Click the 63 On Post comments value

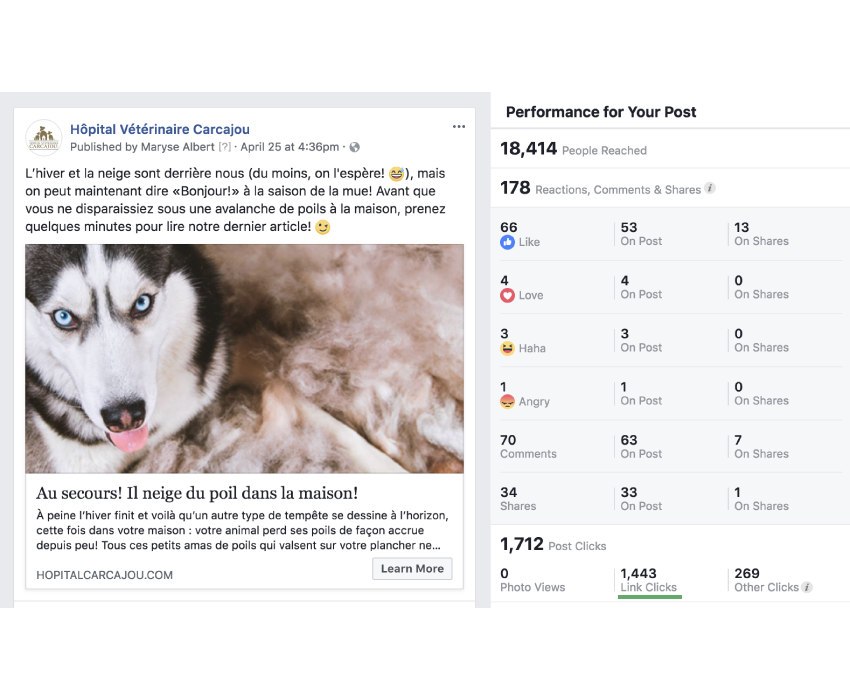click(641, 447)
